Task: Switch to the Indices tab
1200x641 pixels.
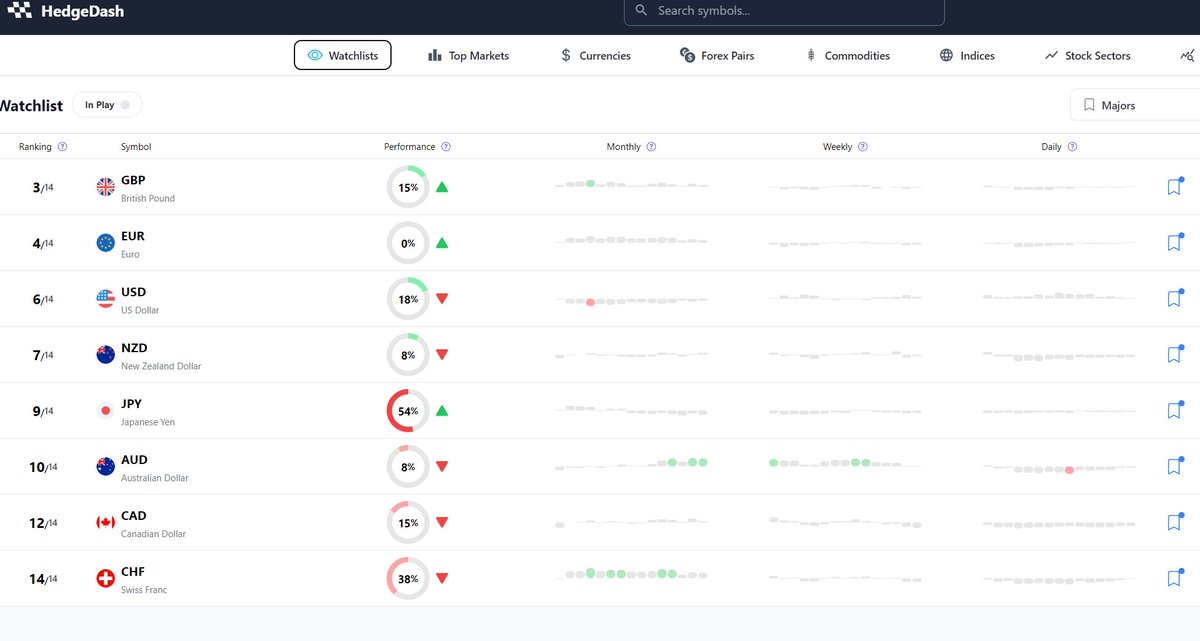Action: pos(967,56)
